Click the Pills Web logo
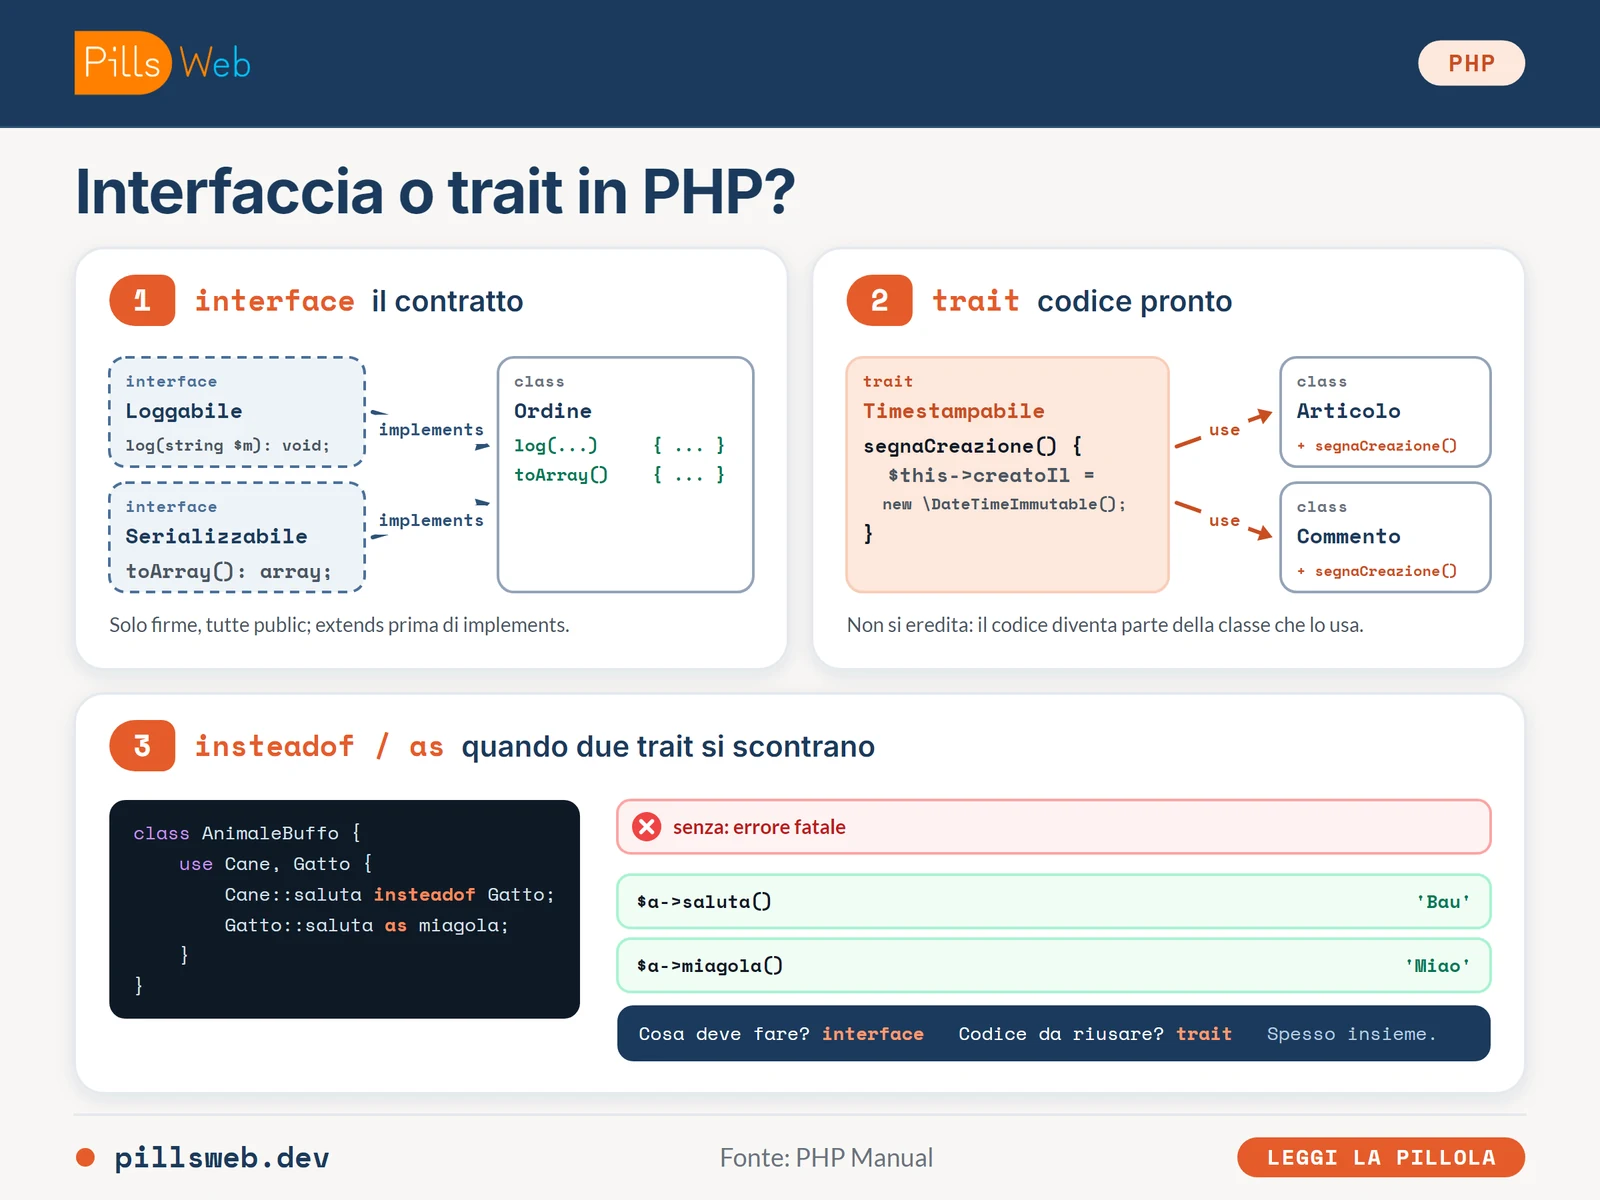The width and height of the screenshot is (1600, 1200). click(x=163, y=63)
